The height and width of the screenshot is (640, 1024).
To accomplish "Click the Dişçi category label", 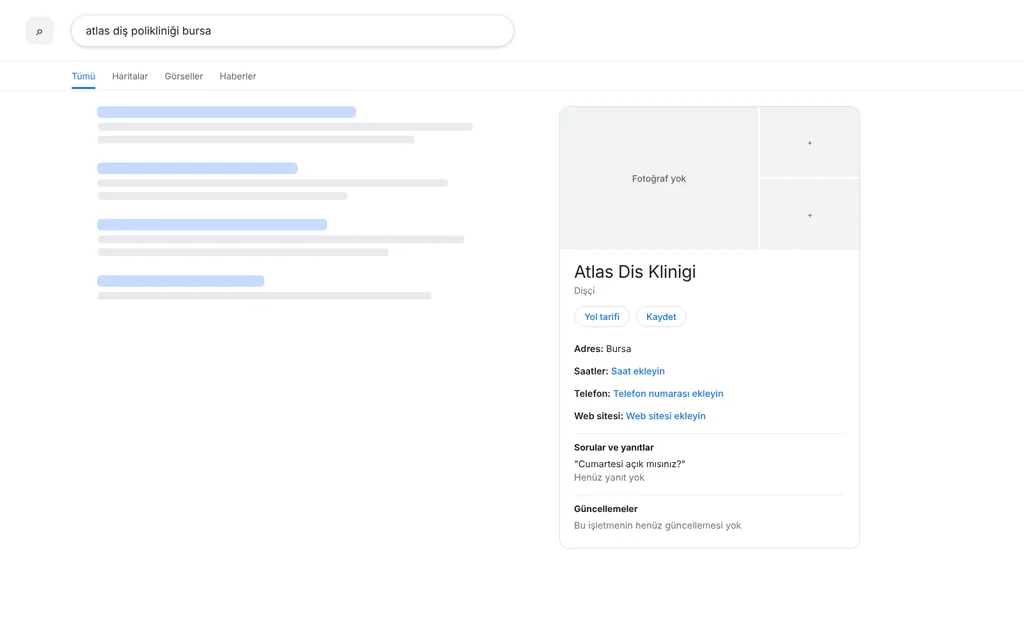I will click(584, 291).
